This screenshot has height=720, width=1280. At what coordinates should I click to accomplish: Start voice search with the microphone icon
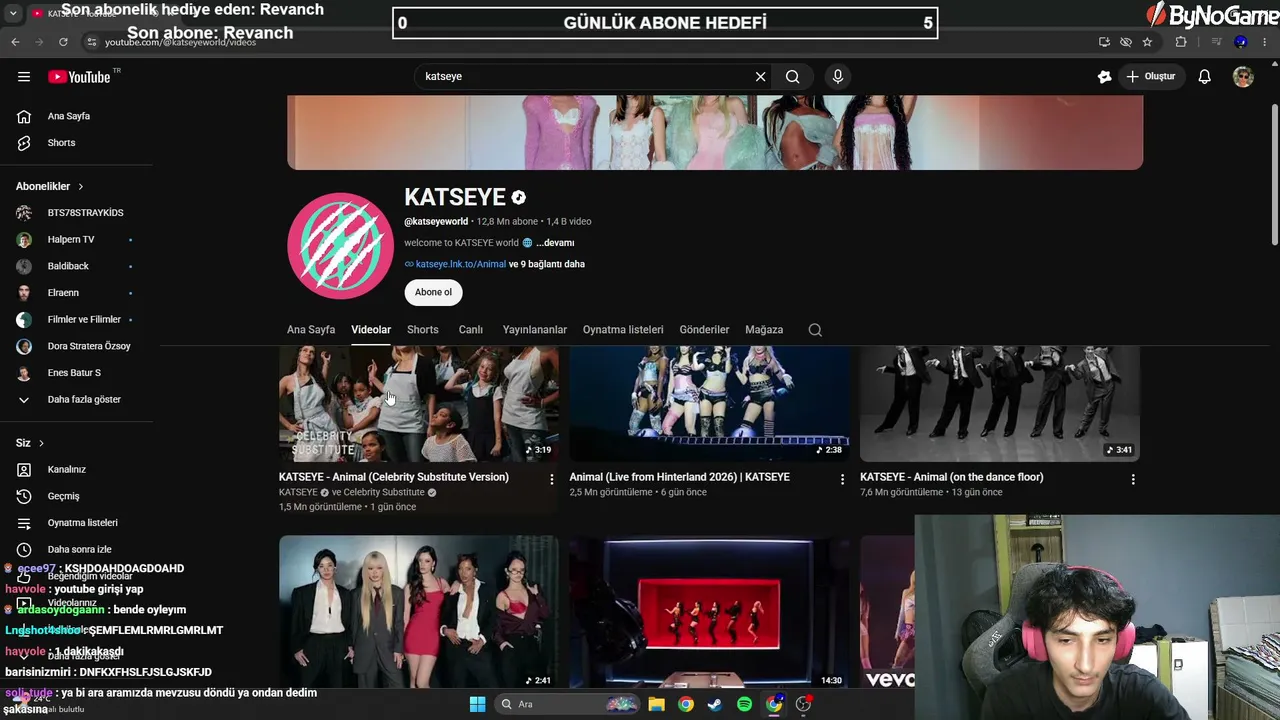click(x=838, y=77)
